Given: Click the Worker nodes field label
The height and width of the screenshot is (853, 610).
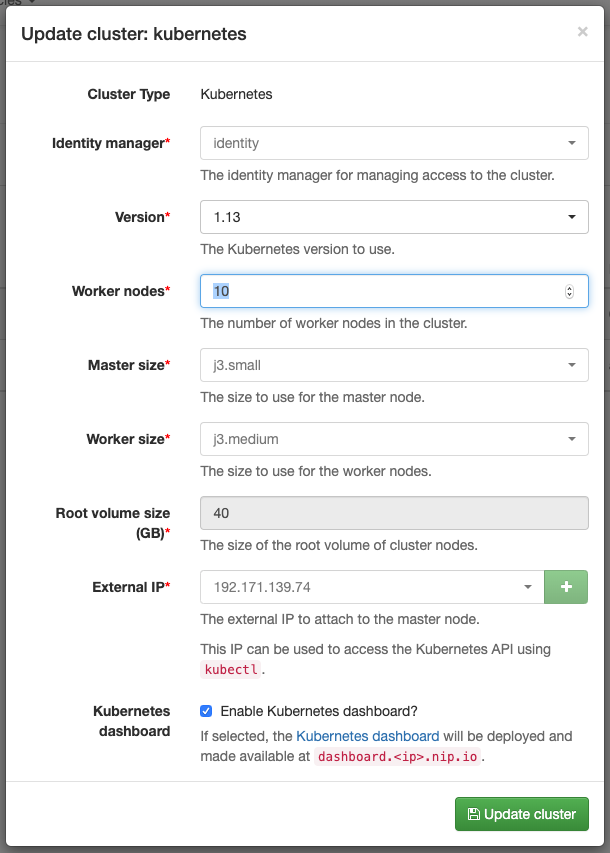Looking at the screenshot, I should pyautogui.click(x=117, y=291).
